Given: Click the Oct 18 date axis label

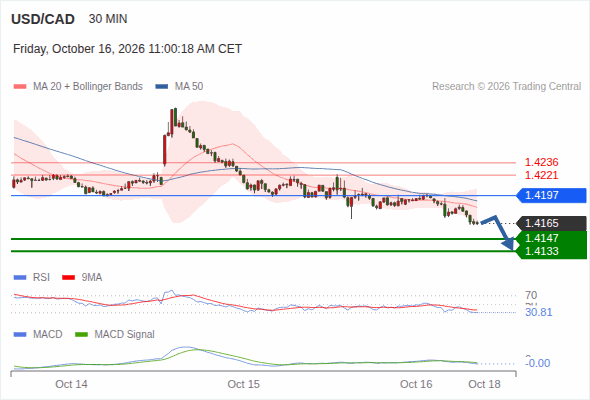Looking at the screenshot, I should [x=484, y=384].
